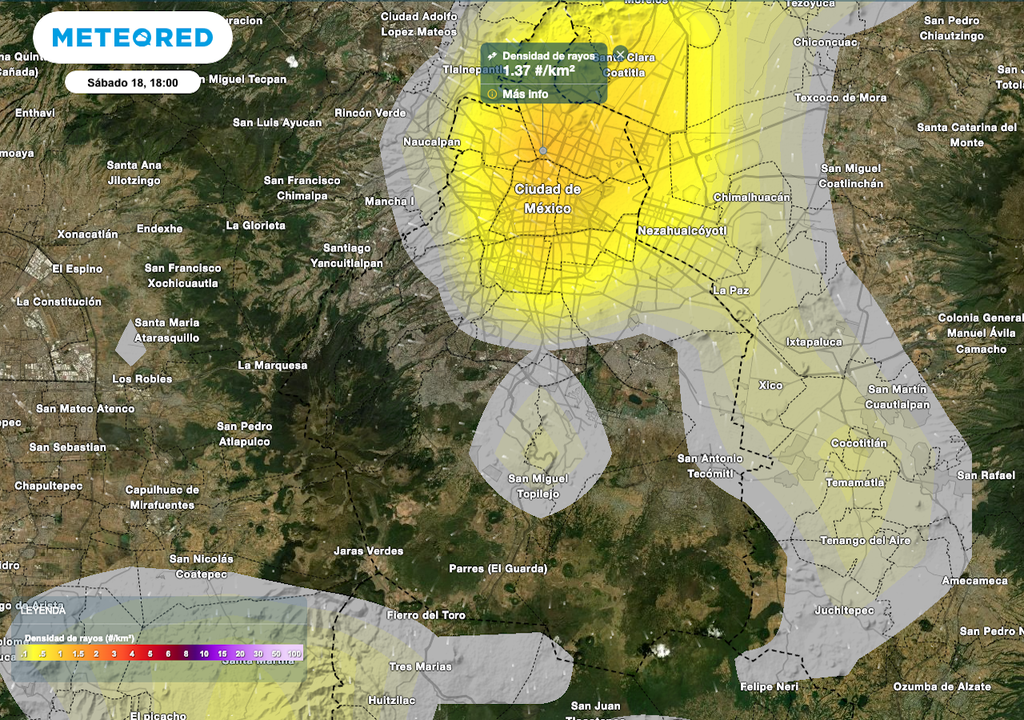Image resolution: width=1024 pixels, height=720 pixels.
Task: Click the Tenango del Aire label
Action: (x=865, y=540)
